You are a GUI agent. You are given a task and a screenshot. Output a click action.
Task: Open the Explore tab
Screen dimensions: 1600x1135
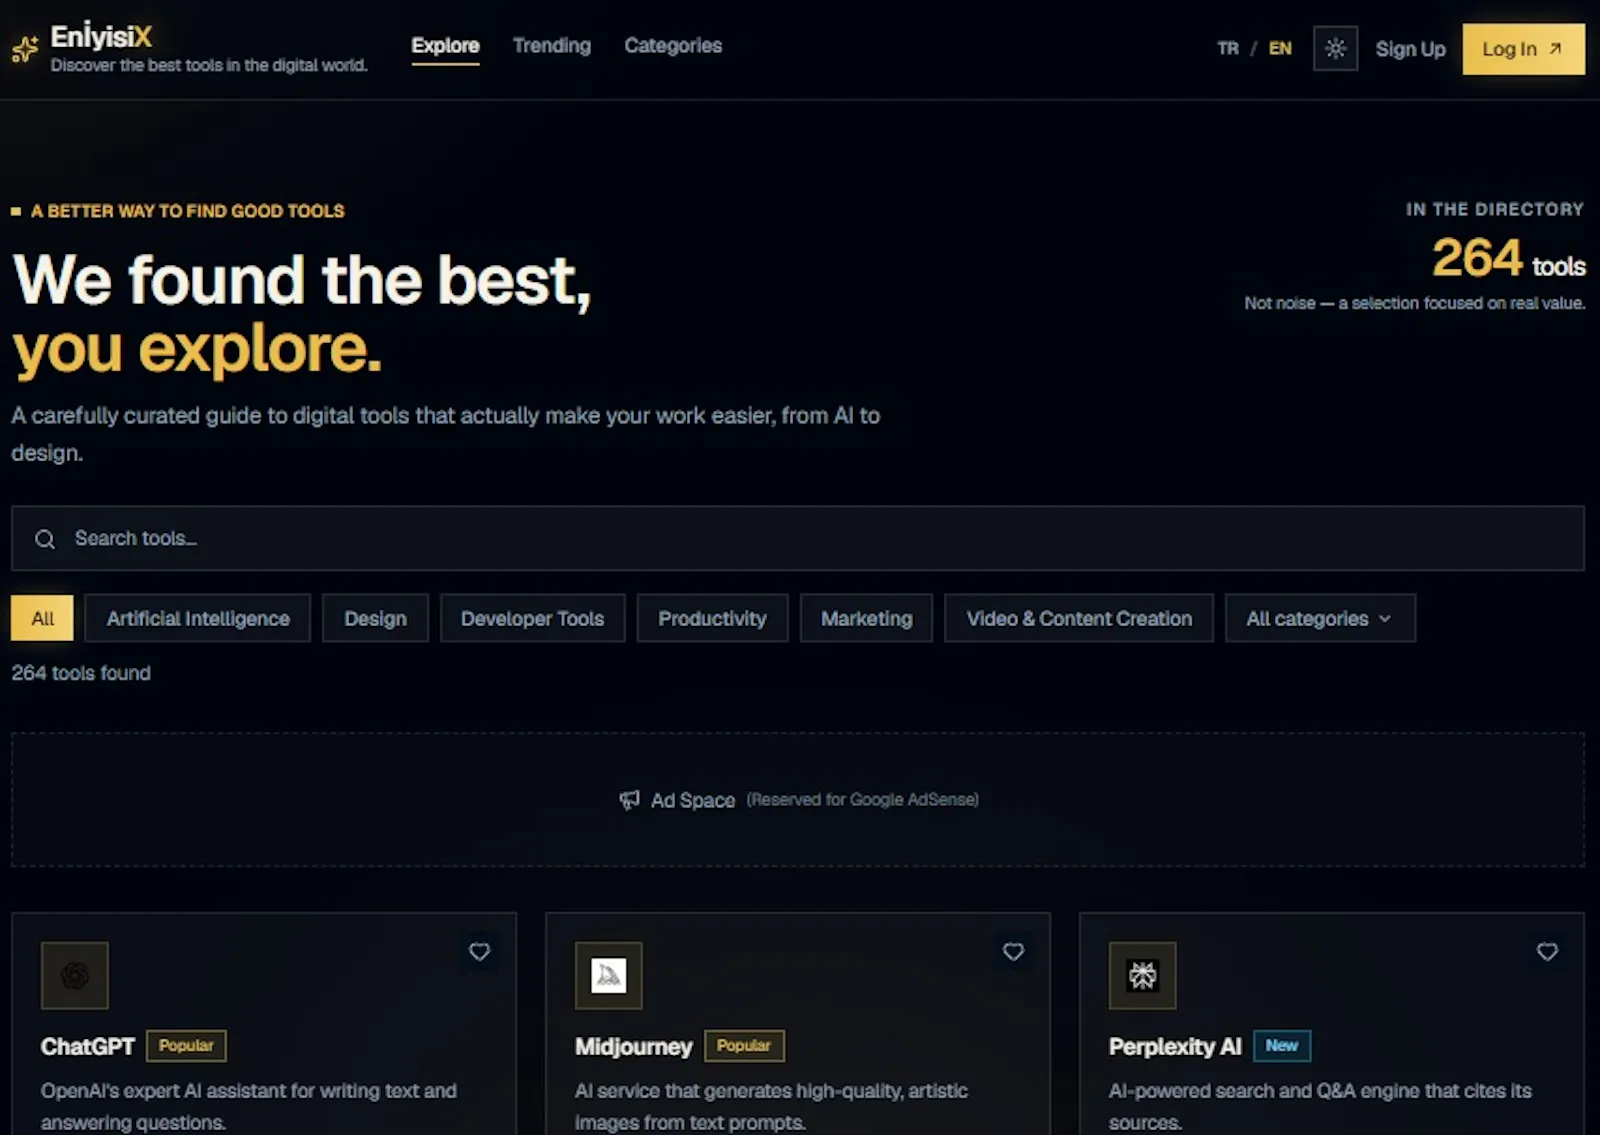(445, 46)
